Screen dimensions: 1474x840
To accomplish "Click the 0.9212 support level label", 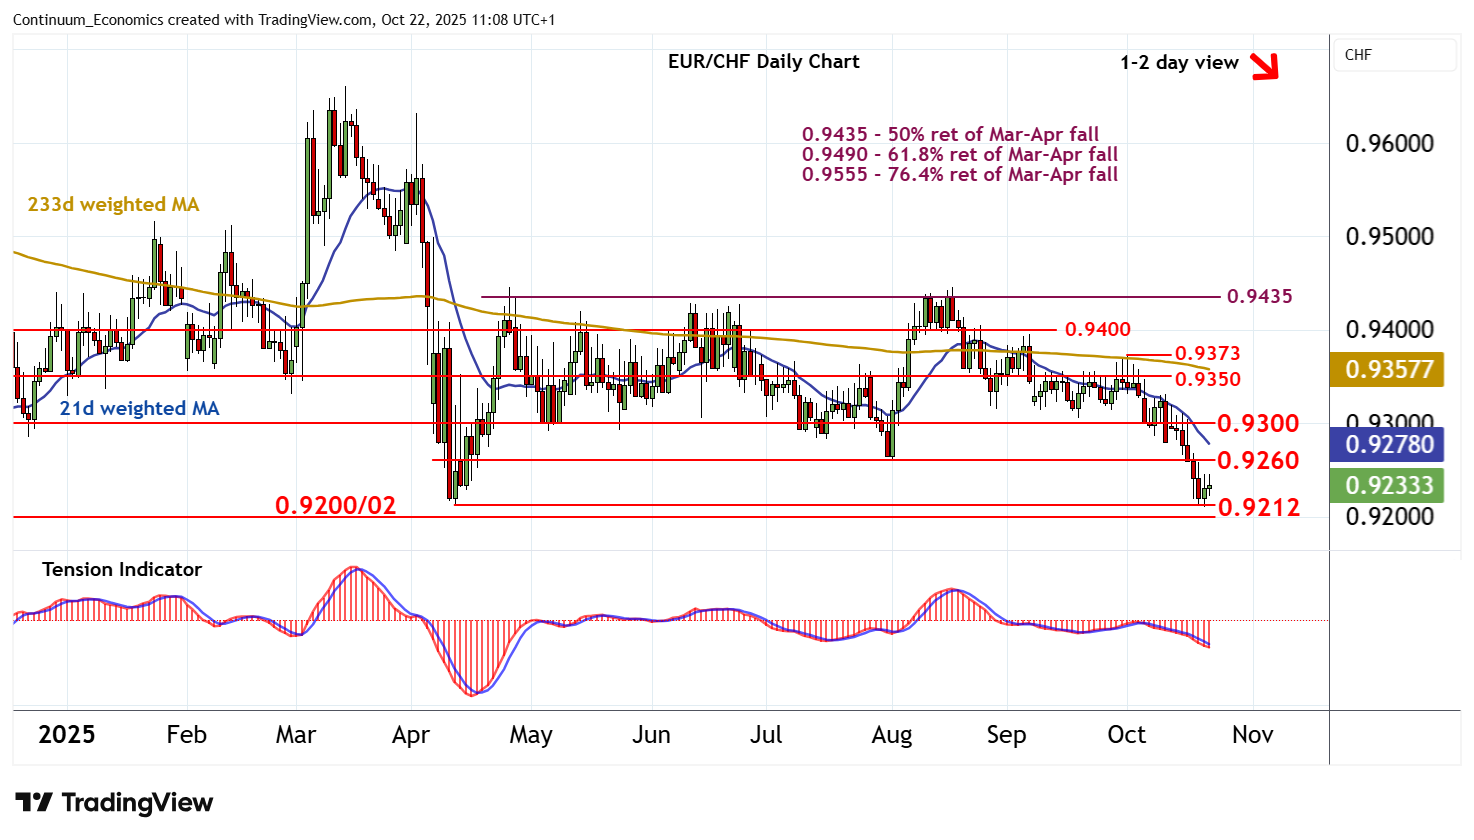I will [x=1259, y=508].
